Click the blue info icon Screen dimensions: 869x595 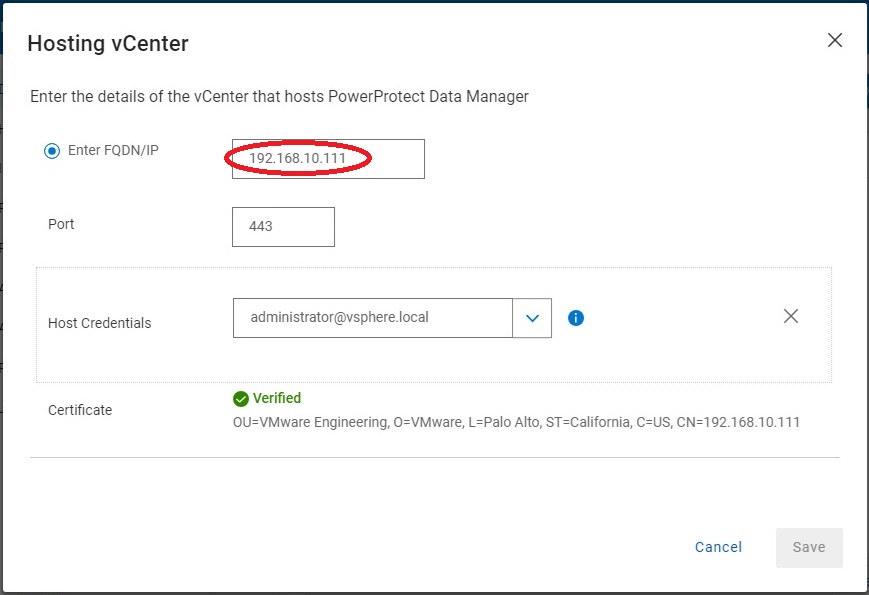[576, 318]
